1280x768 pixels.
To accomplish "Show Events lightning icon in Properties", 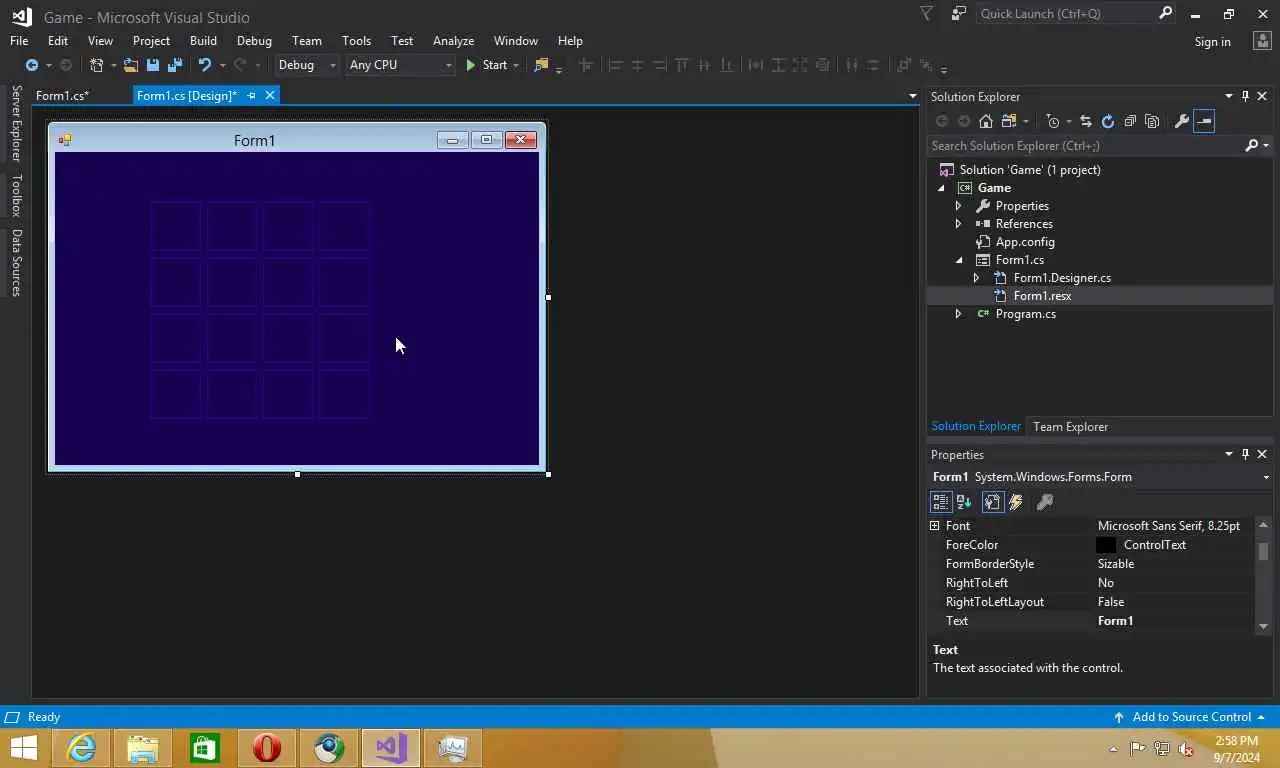I will (1016, 502).
